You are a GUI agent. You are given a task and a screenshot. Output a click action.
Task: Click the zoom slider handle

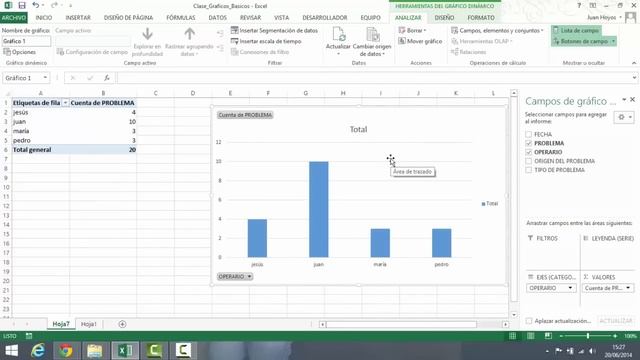(588, 336)
